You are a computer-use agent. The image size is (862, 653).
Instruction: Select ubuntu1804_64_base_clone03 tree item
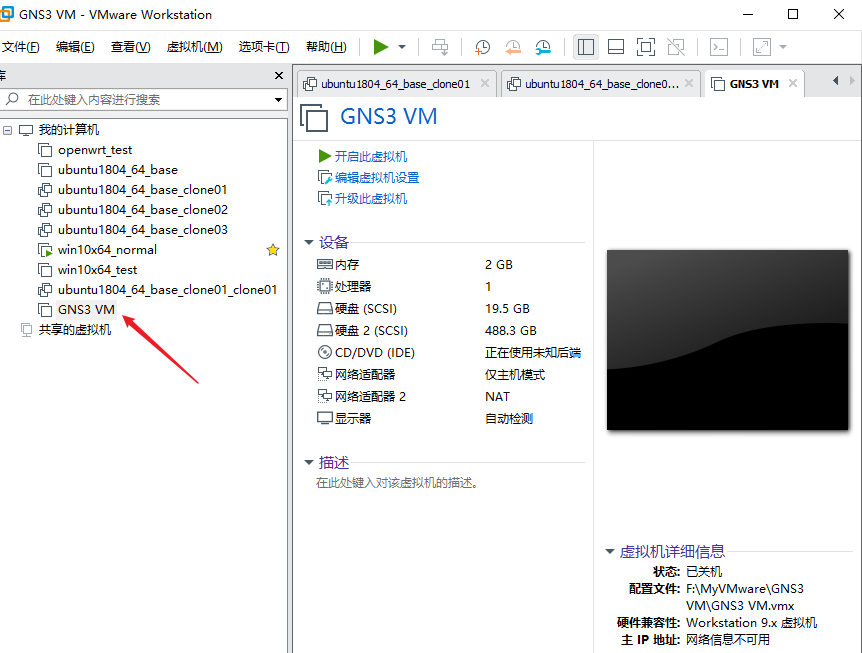142,230
